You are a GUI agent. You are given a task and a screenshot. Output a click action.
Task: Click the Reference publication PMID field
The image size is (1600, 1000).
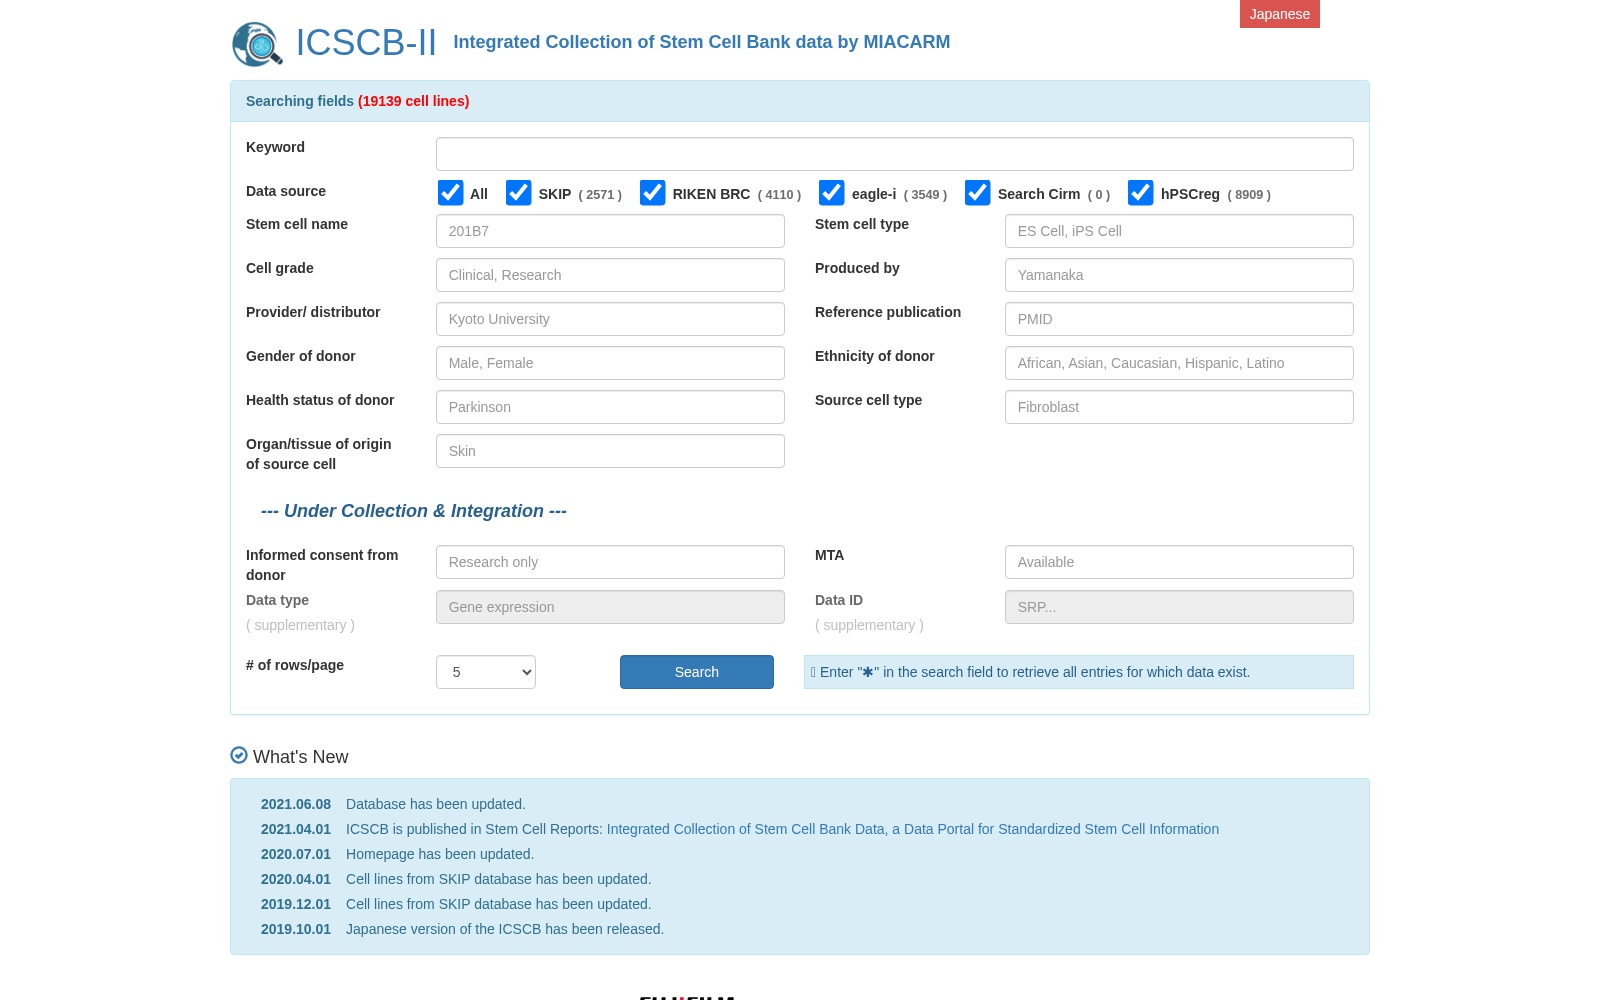tap(1179, 319)
